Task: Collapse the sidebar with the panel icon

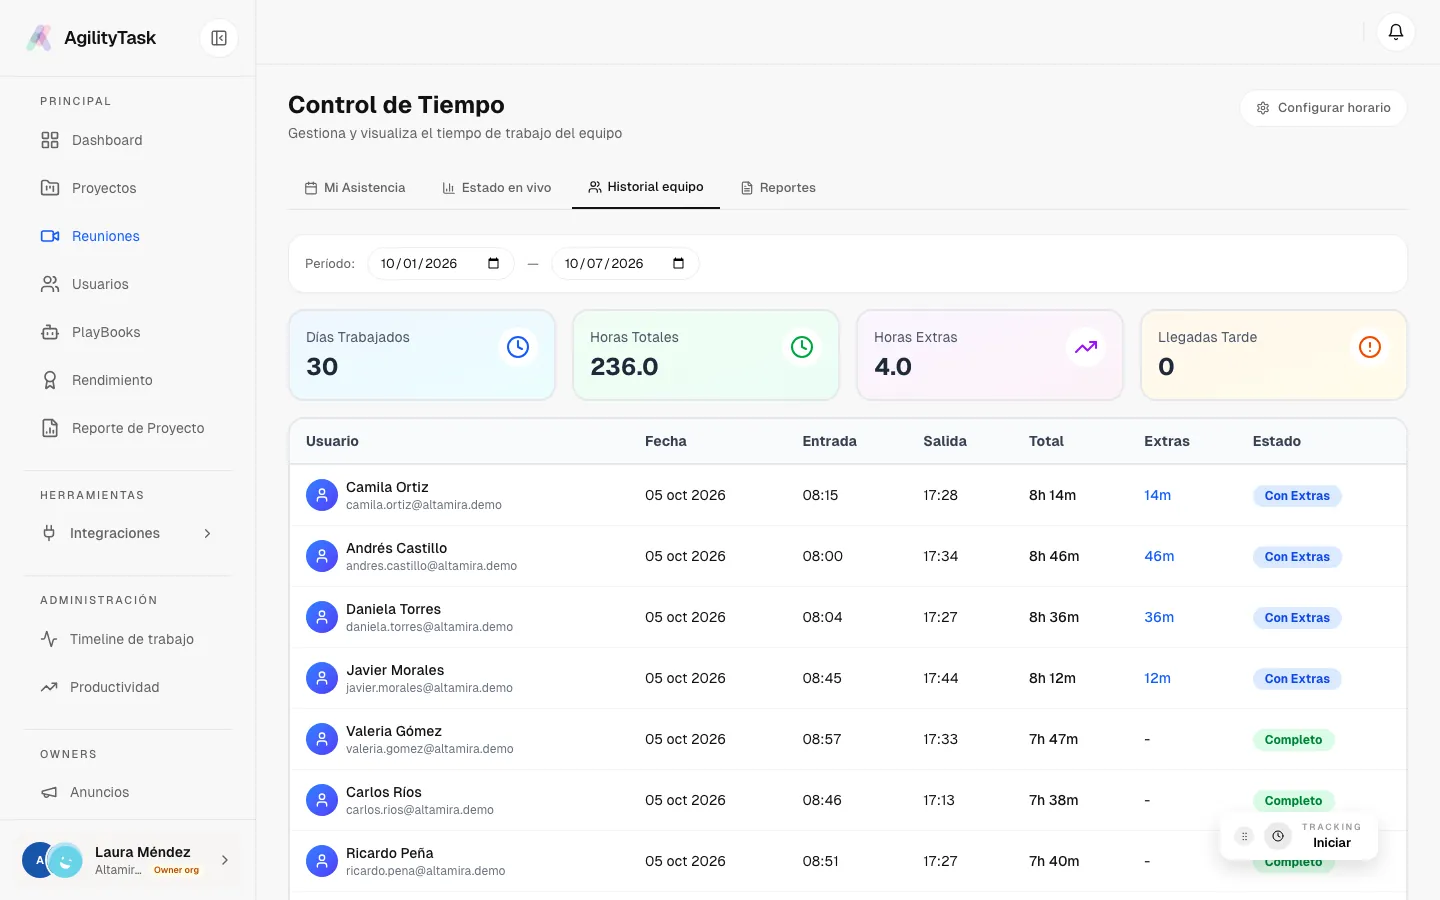Action: pyautogui.click(x=219, y=38)
